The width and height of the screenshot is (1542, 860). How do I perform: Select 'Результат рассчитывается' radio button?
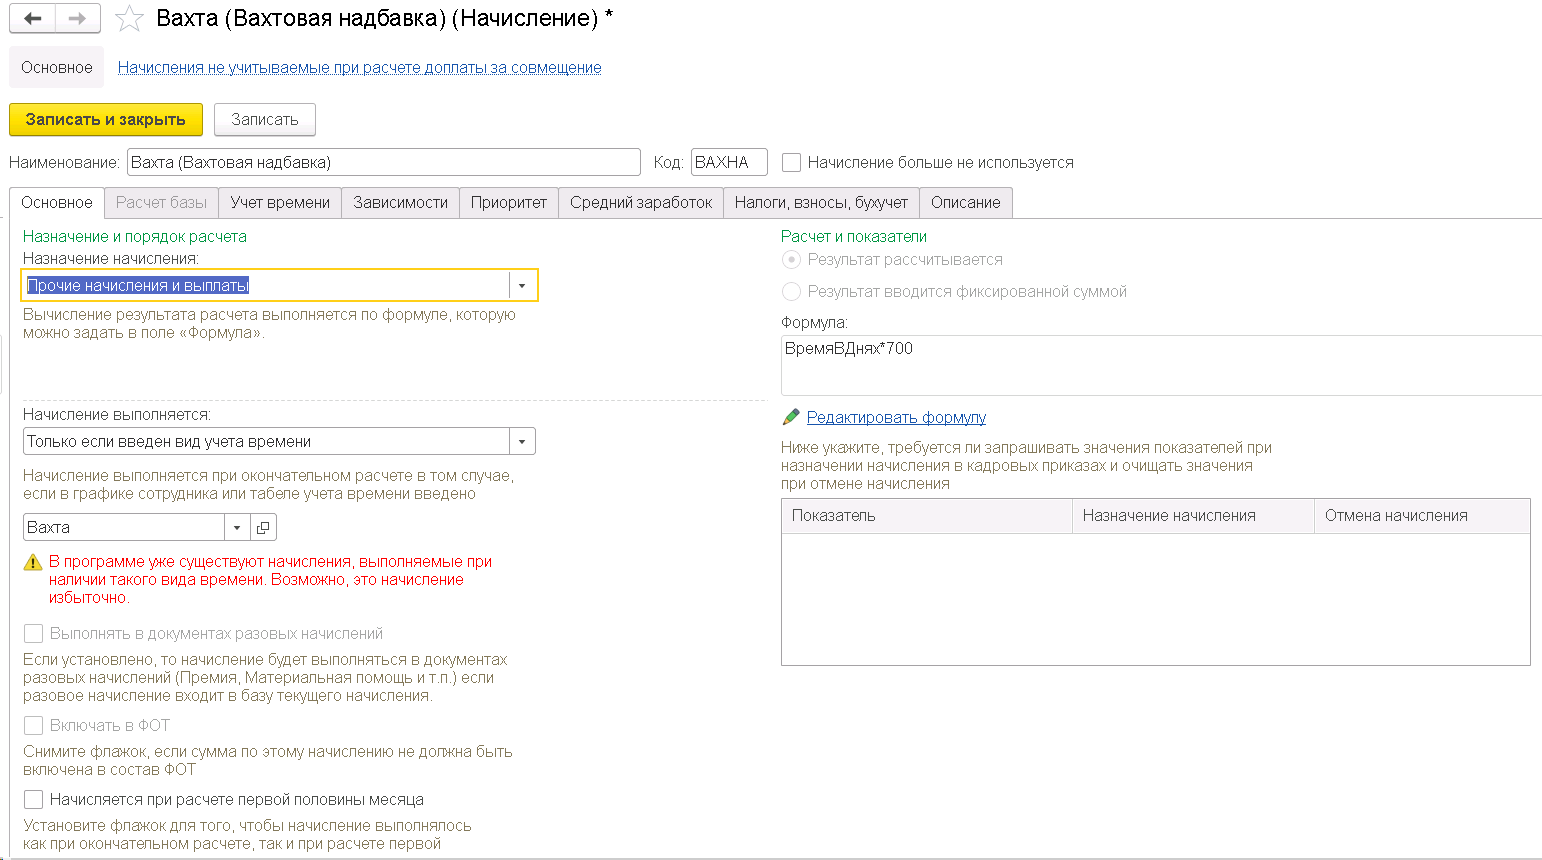pos(791,259)
